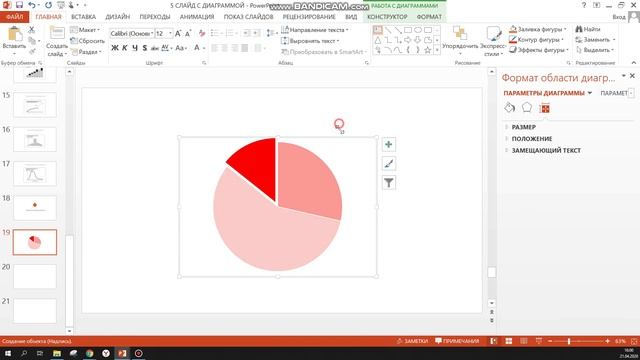Select the text box shape in gallery
The width and height of the screenshot is (640, 360).
click(x=378, y=30)
